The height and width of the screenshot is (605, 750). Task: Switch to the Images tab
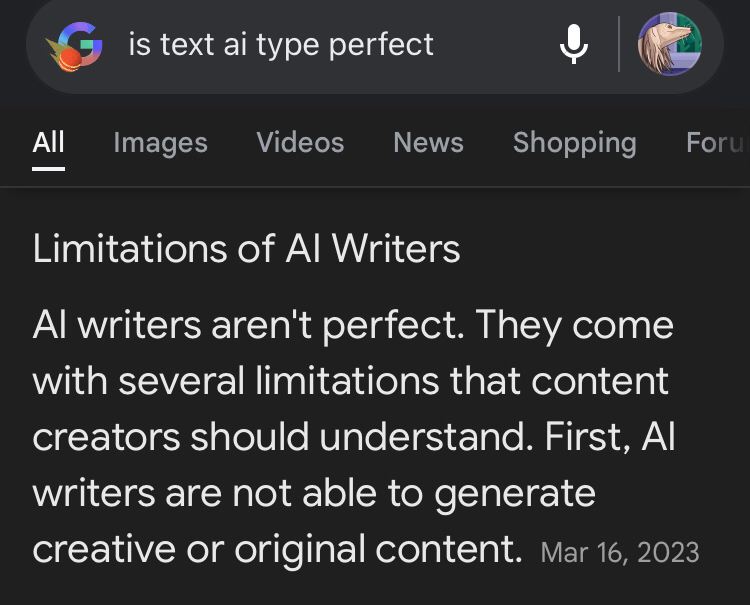pos(160,143)
